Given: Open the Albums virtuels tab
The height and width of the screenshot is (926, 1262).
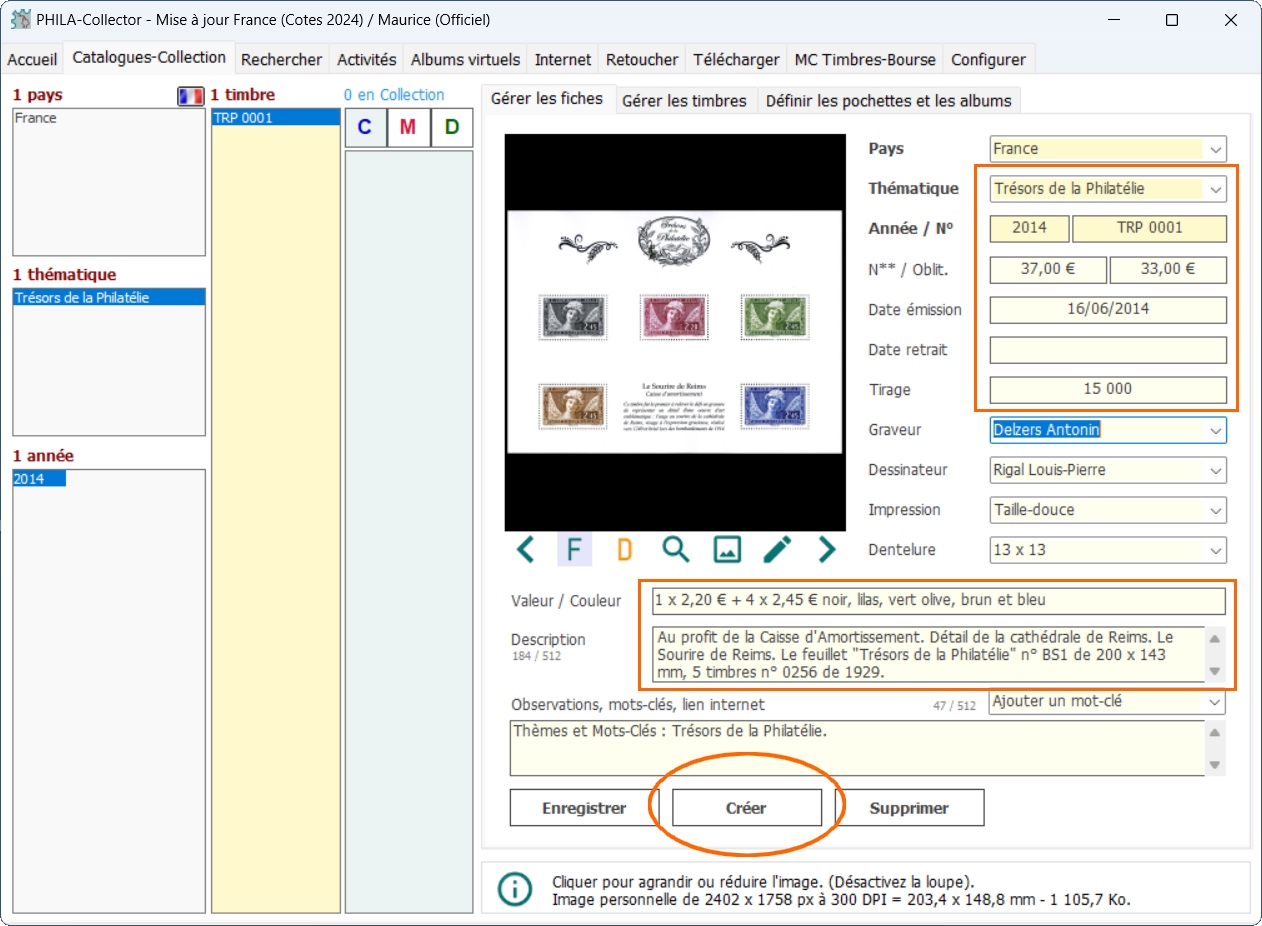Looking at the screenshot, I should coord(466,60).
